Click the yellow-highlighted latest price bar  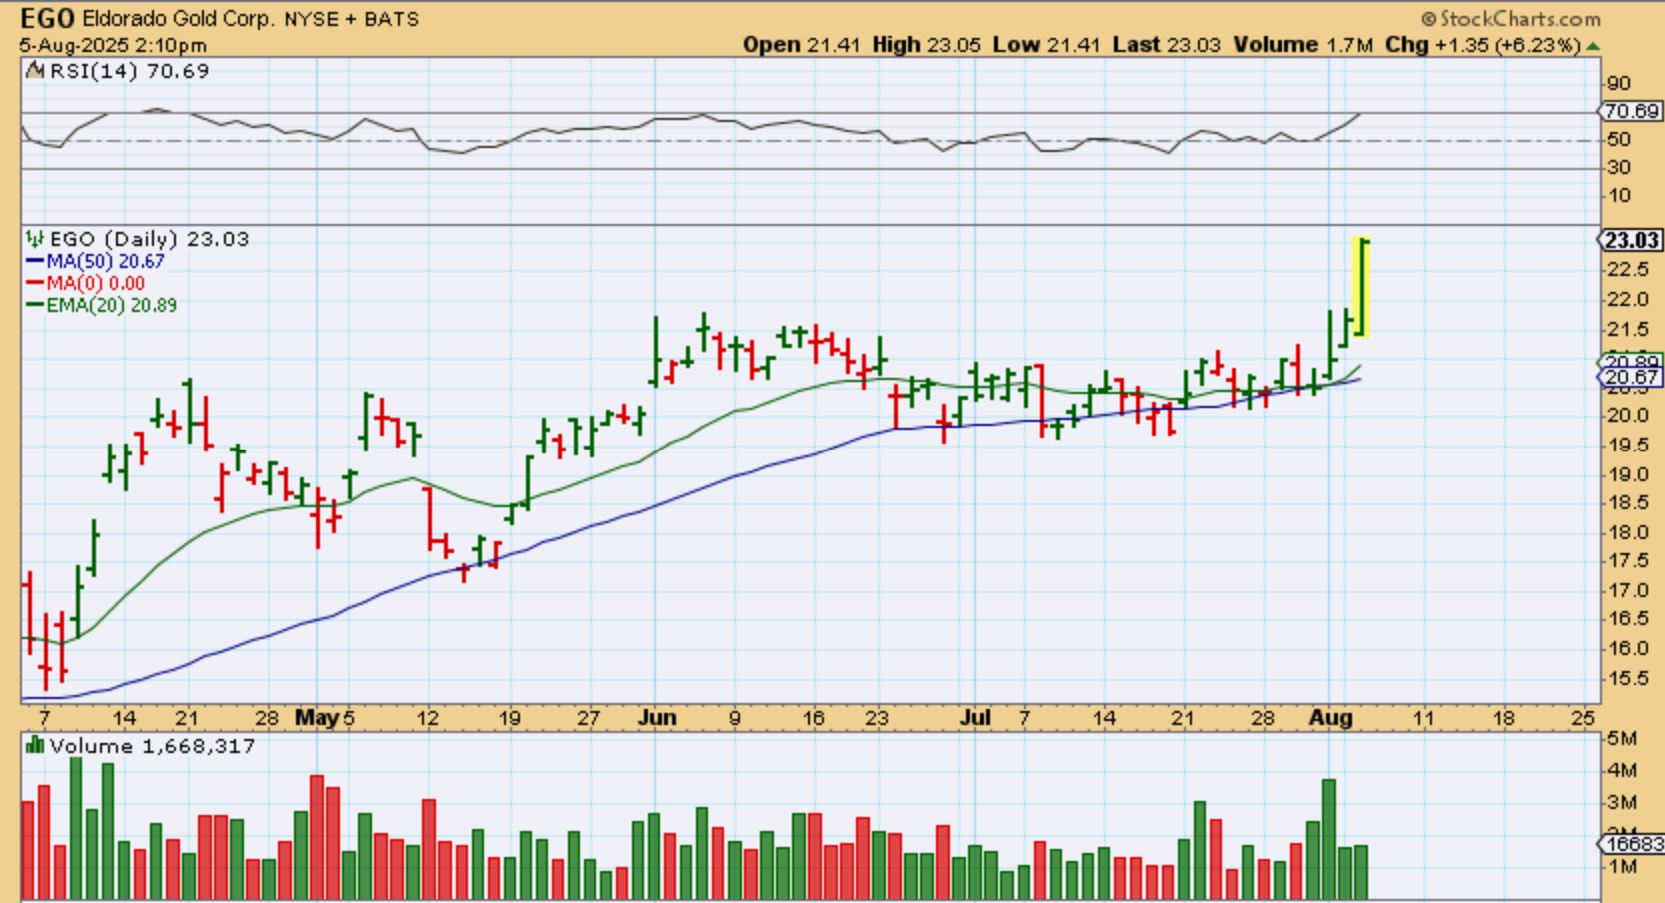tap(1361, 287)
